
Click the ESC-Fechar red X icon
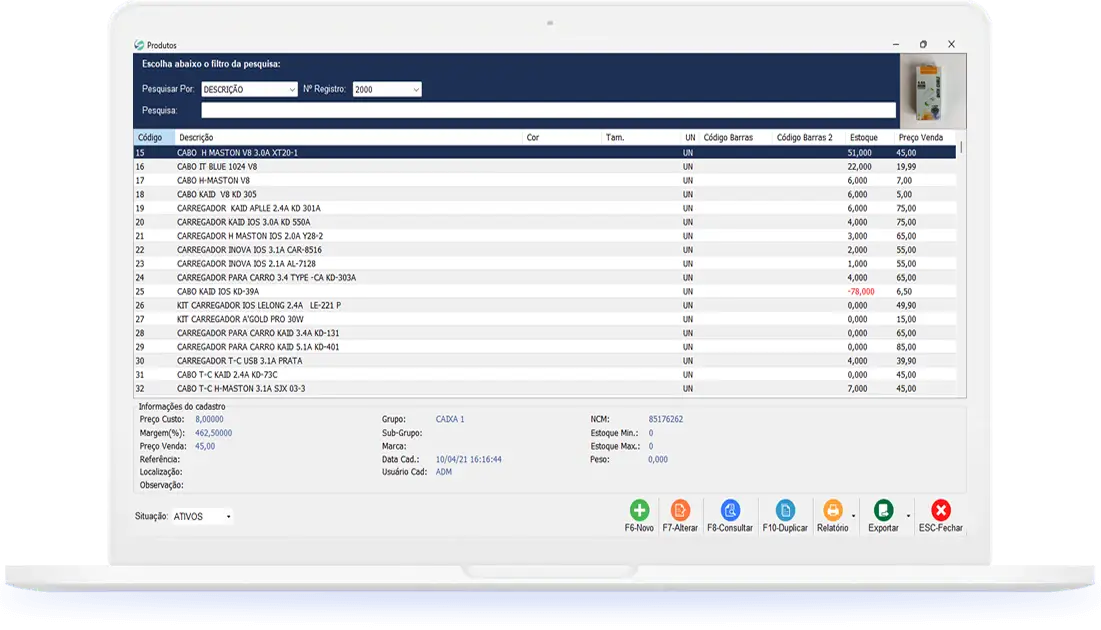point(940,510)
